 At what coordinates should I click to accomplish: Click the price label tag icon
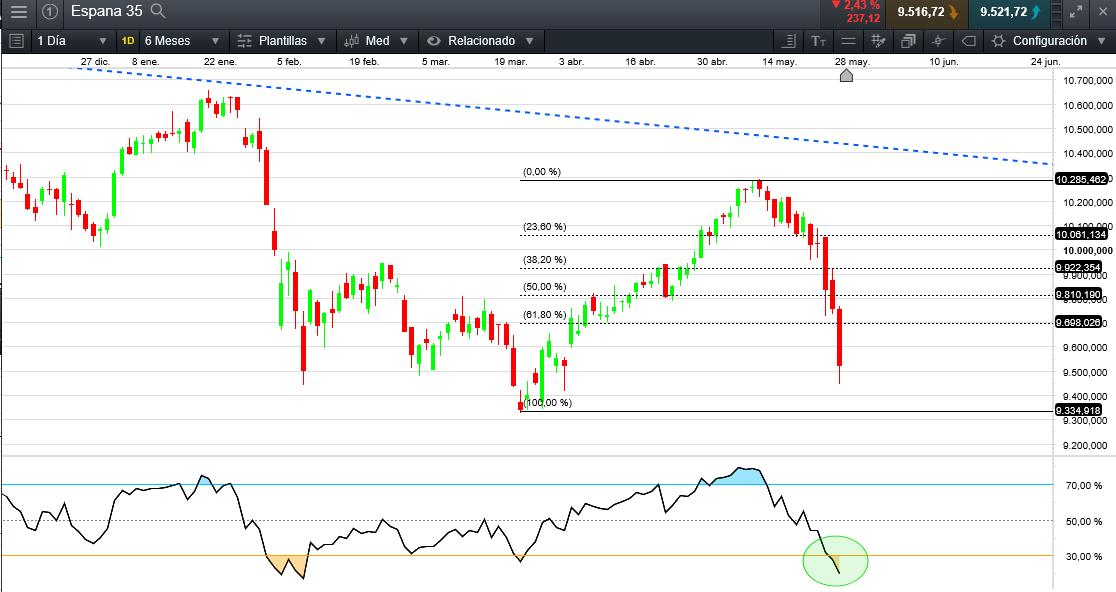(x=969, y=41)
